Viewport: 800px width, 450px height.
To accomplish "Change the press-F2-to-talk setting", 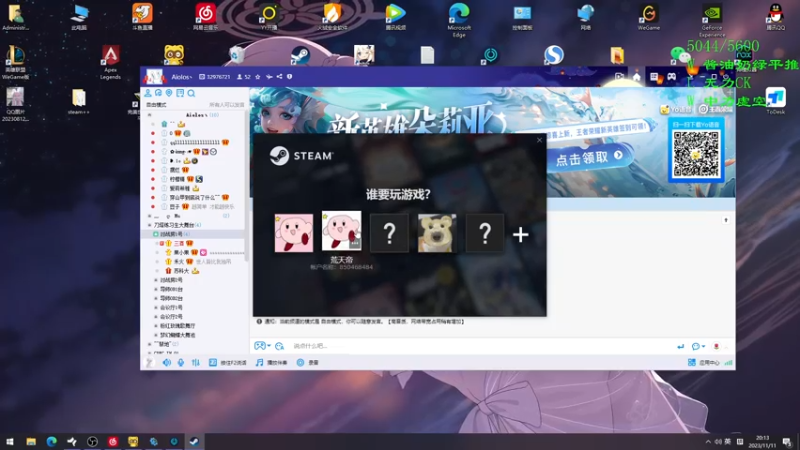I will tap(228, 362).
